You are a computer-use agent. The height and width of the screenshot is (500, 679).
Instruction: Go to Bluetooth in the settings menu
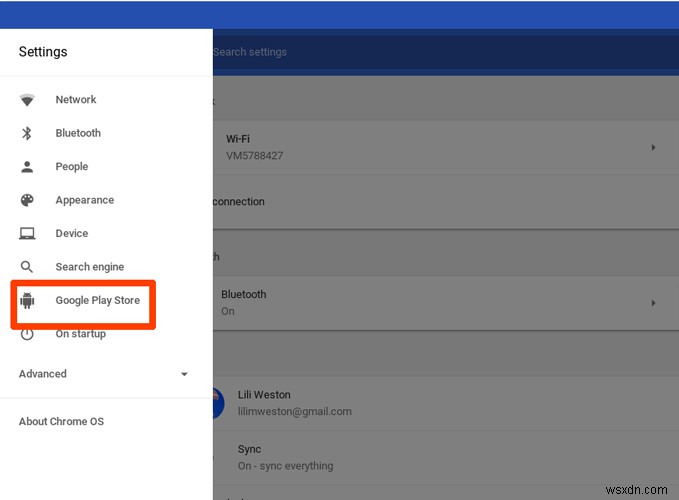tap(78, 133)
